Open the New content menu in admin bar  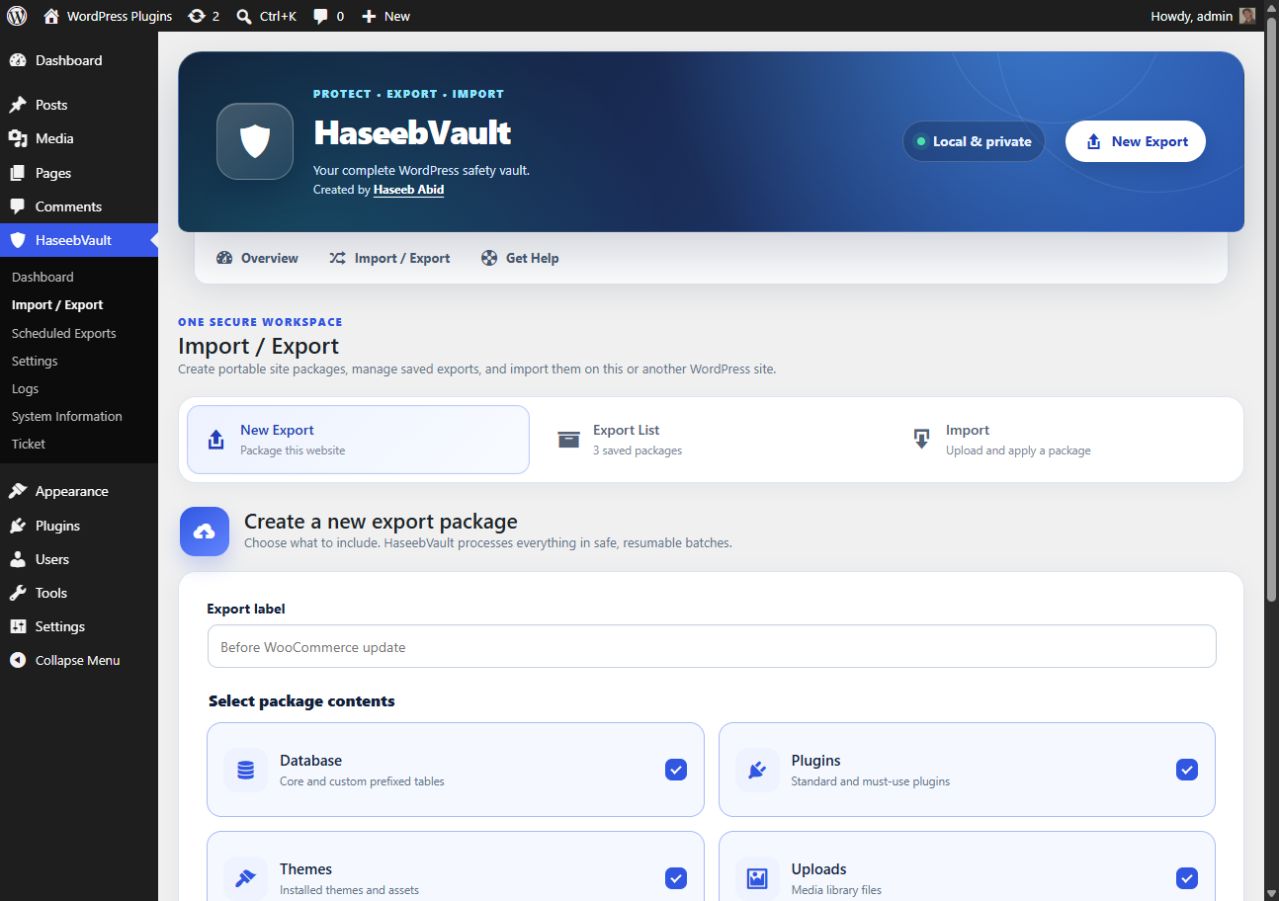[x=386, y=16]
